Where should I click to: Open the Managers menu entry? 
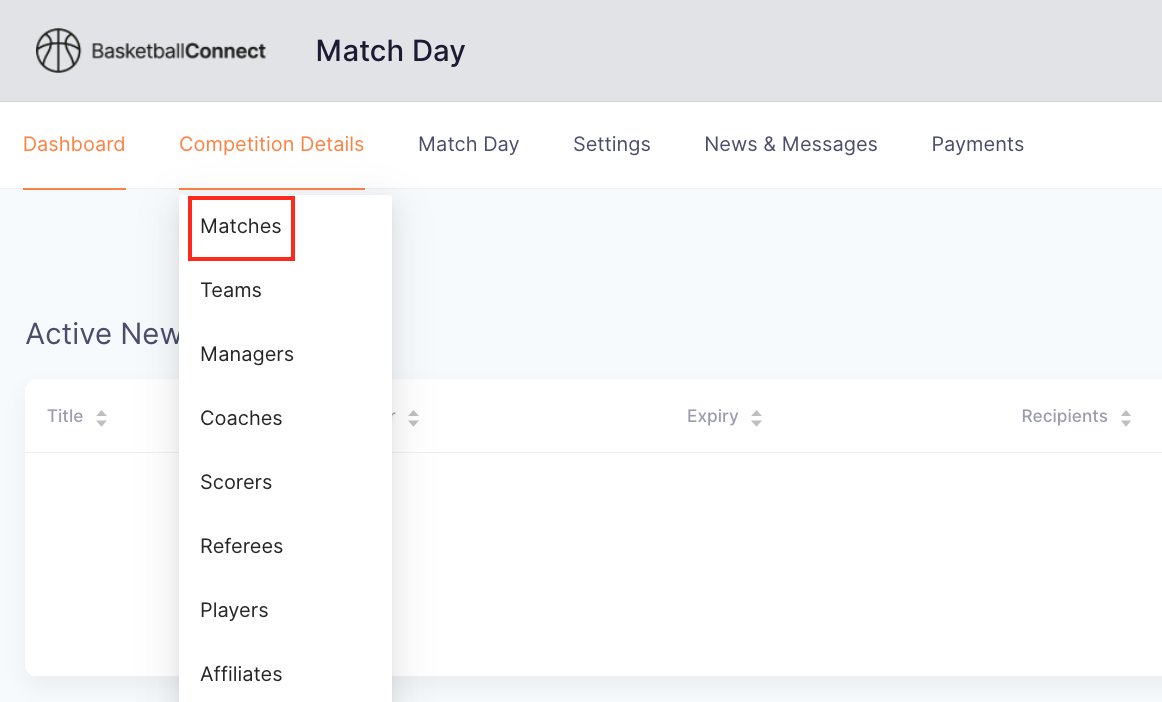tap(247, 354)
